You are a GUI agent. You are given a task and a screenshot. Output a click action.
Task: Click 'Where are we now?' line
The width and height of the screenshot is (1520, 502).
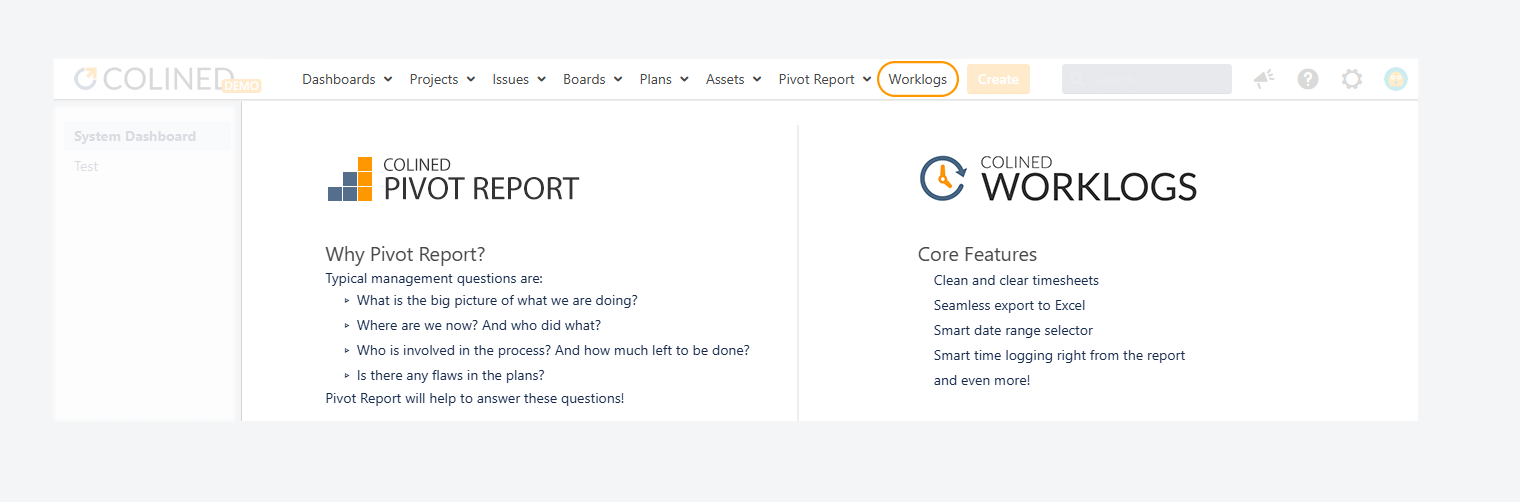[x=479, y=325]
